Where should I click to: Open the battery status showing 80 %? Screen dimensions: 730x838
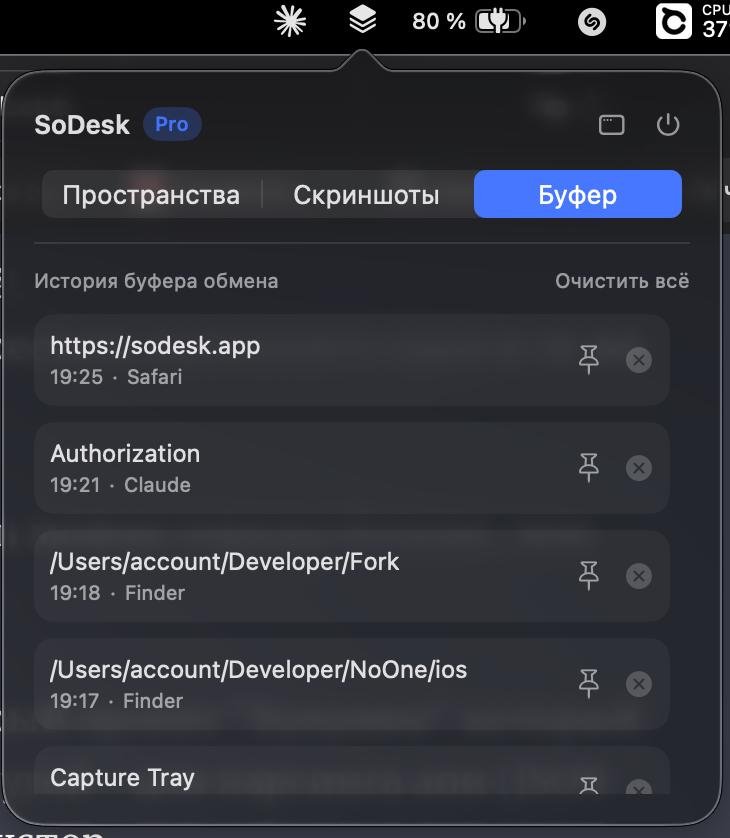469,21
